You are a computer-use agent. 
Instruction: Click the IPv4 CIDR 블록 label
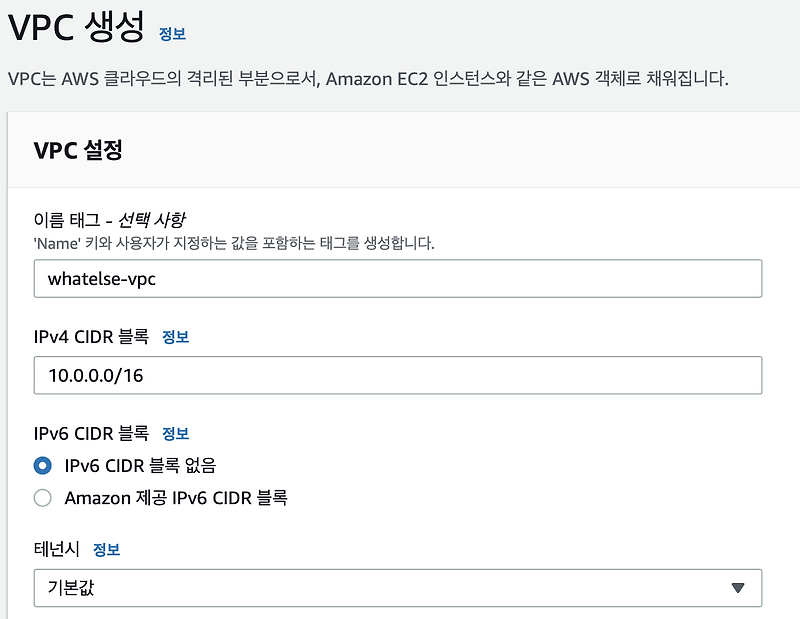[x=90, y=335]
